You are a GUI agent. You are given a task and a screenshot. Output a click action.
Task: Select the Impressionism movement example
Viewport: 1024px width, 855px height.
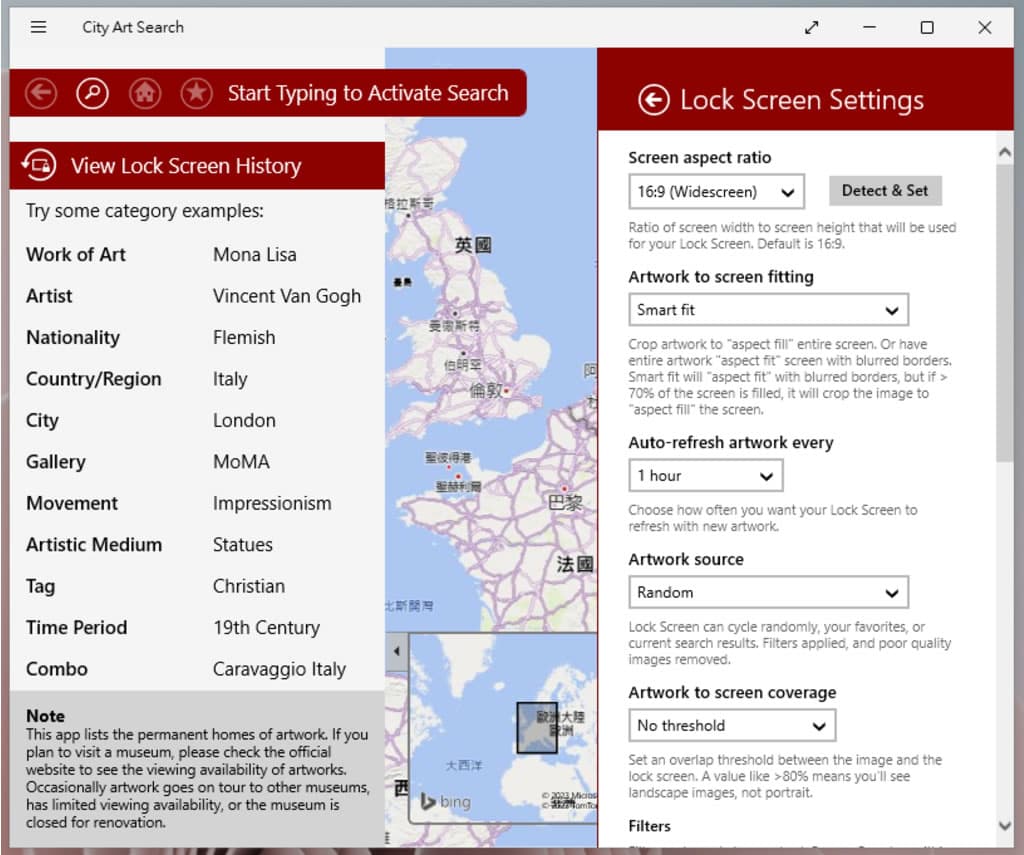coord(272,504)
